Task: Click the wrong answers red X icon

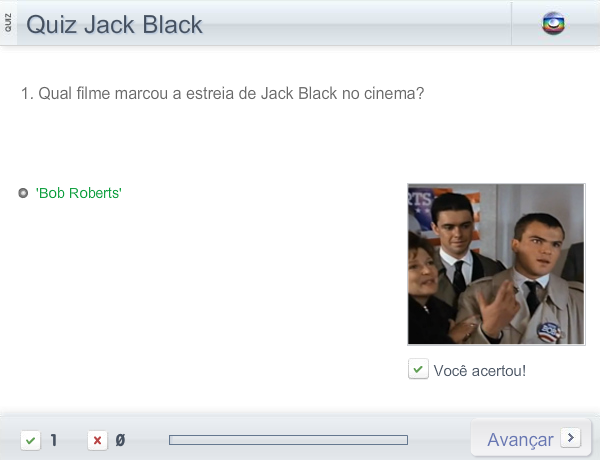Action: (97, 440)
